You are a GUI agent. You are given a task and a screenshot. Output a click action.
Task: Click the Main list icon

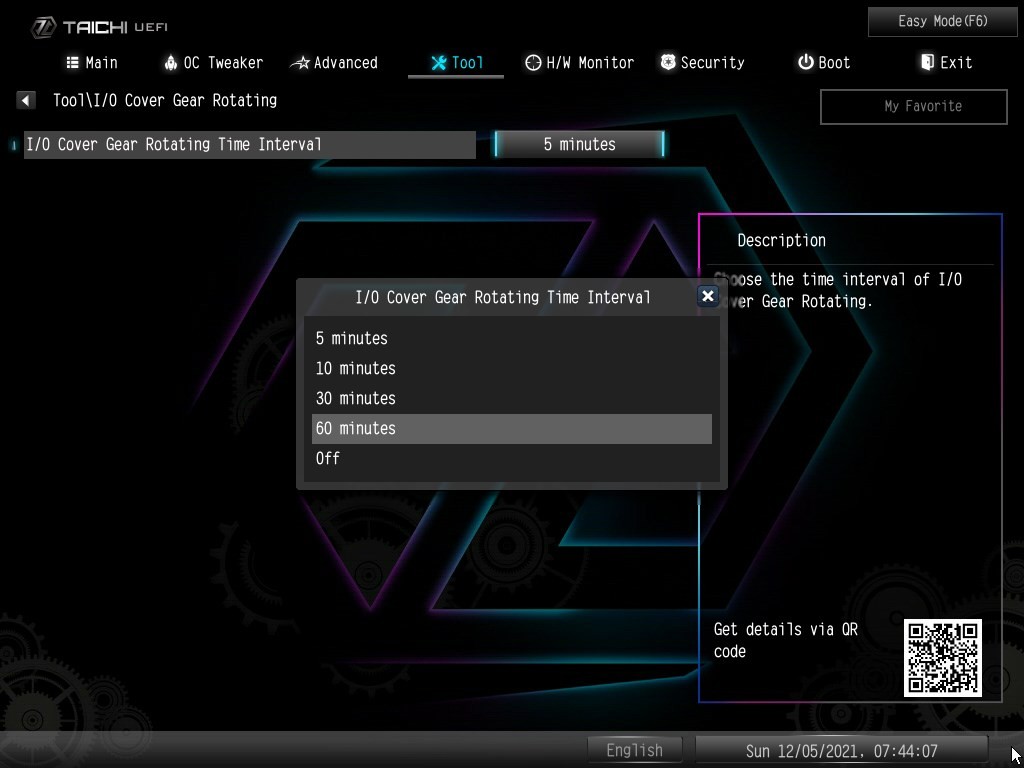[72, 63]
